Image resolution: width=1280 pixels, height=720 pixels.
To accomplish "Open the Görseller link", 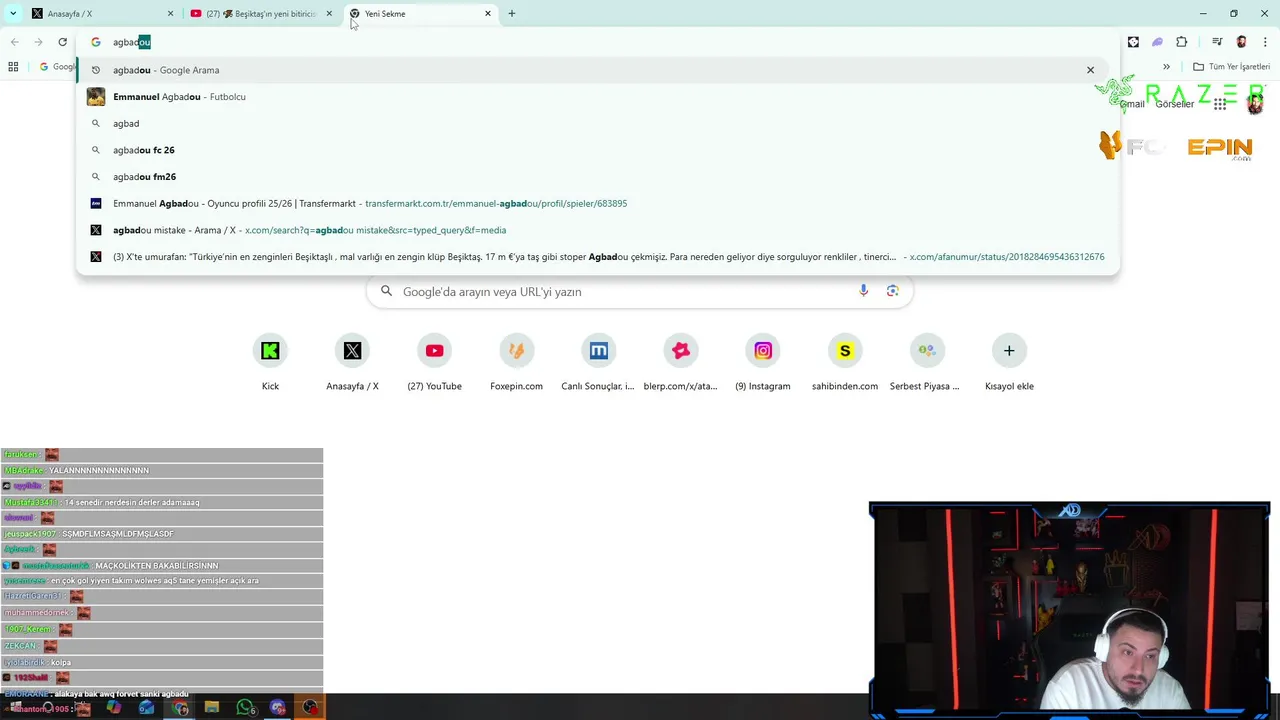I will 1174,104.
